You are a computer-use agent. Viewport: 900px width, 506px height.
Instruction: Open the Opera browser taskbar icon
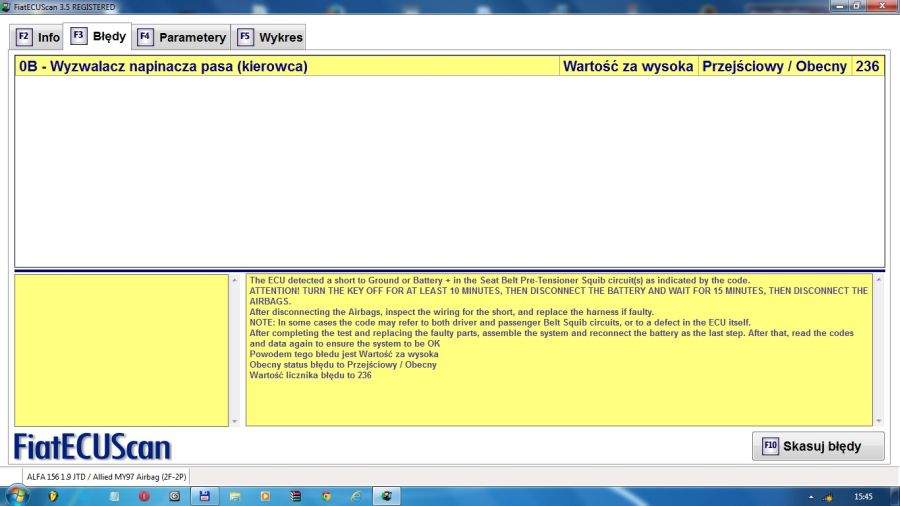click(144, 496)
